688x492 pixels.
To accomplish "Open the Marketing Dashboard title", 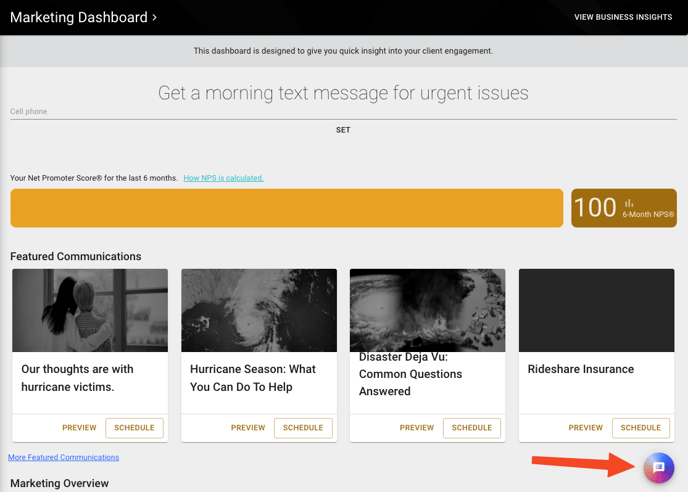I will 79,18.
